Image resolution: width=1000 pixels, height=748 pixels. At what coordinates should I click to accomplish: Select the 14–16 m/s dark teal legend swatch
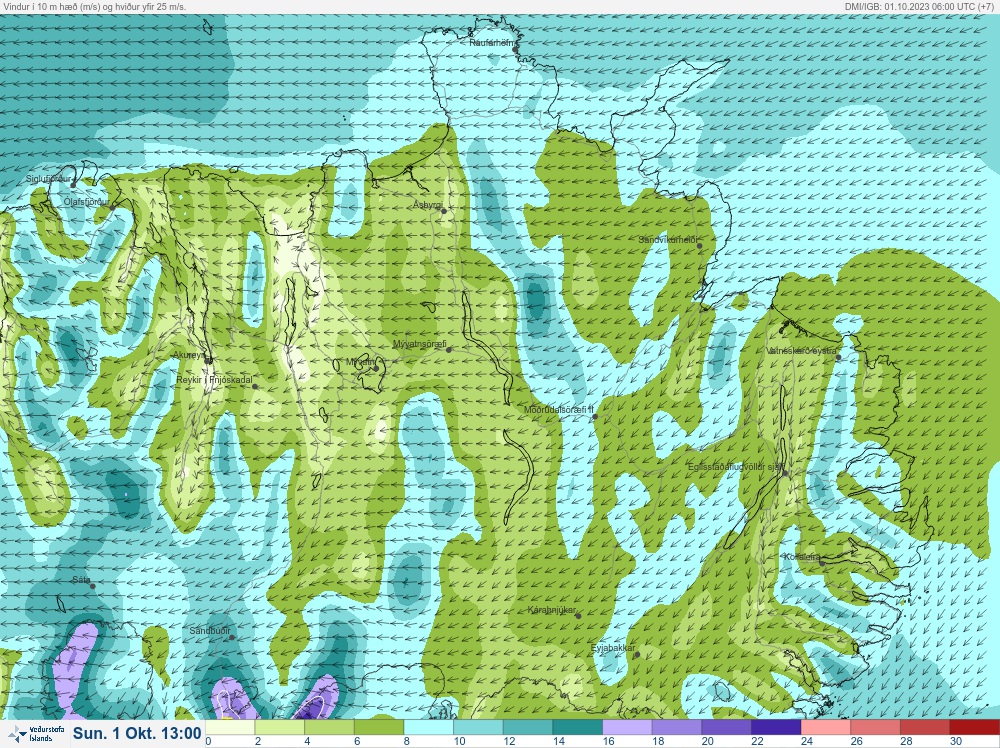click(578, 727)
